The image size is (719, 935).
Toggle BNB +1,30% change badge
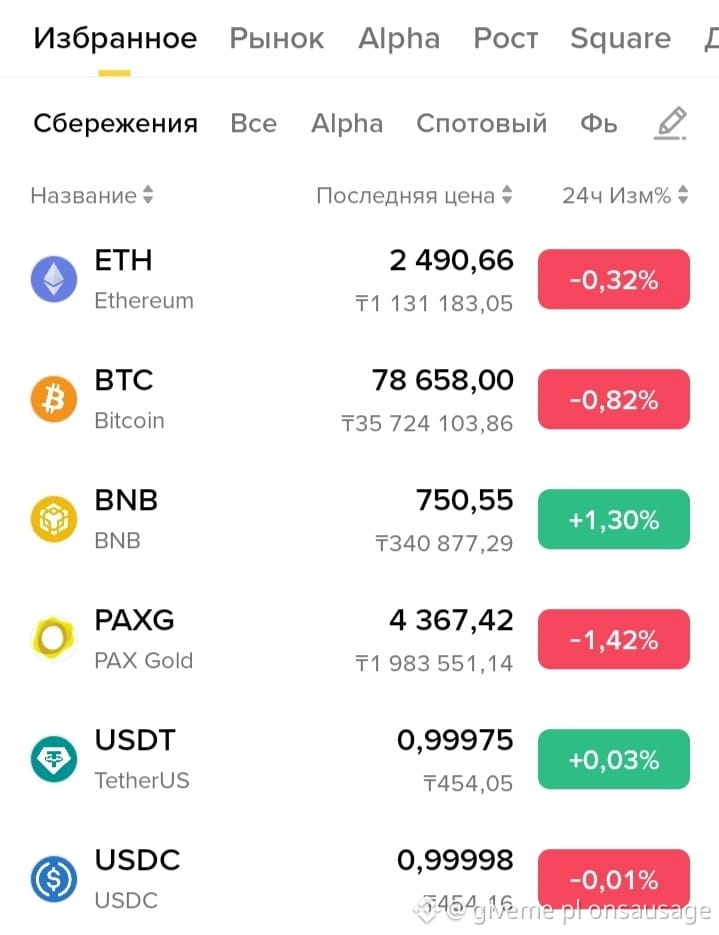pos(613,519)
